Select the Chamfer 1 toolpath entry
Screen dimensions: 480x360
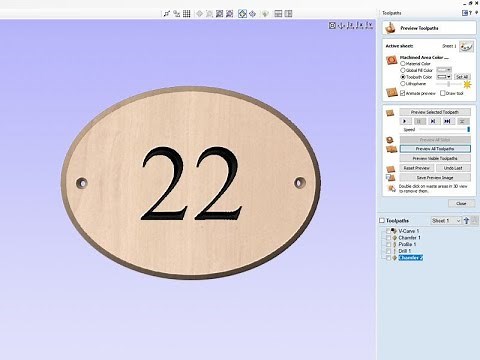[x=409, y=238]
